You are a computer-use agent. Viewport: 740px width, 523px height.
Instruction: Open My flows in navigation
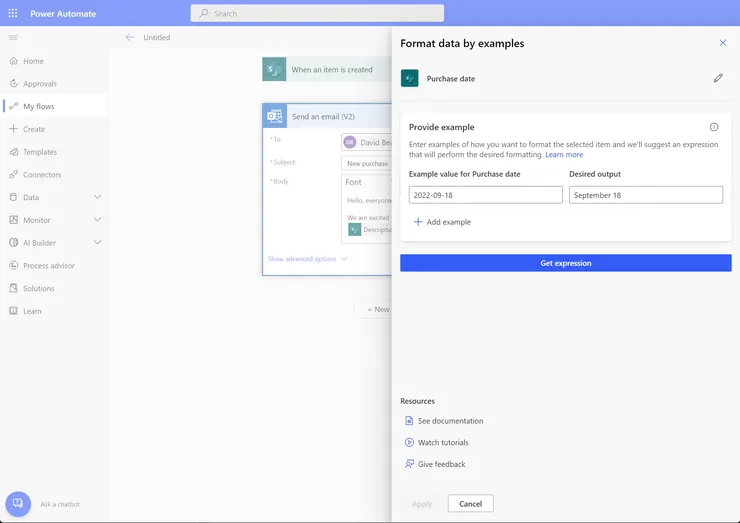tap(55, 106)
